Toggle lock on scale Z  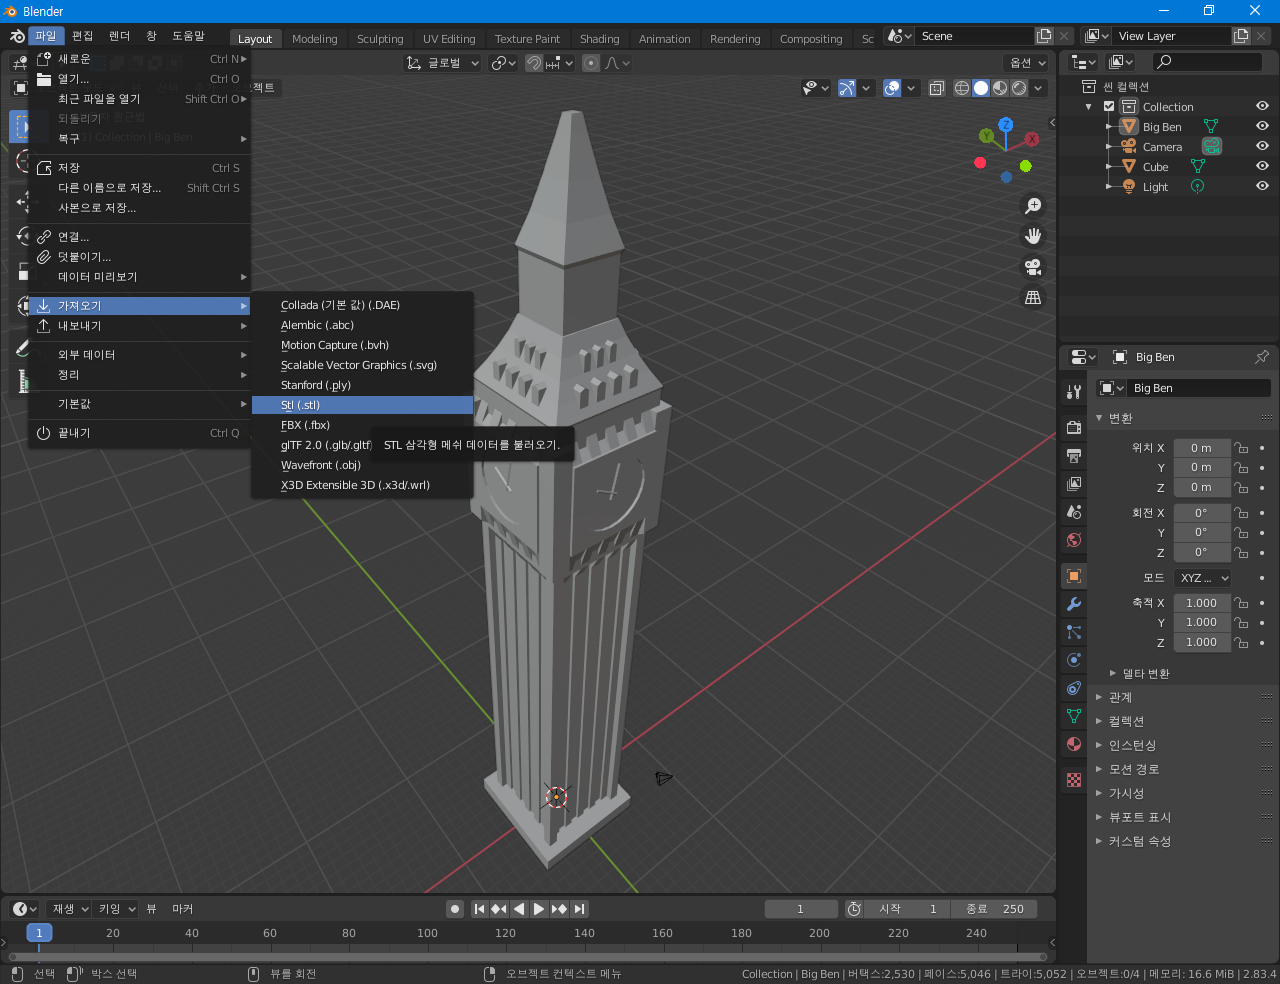[x=1241, y=642]
